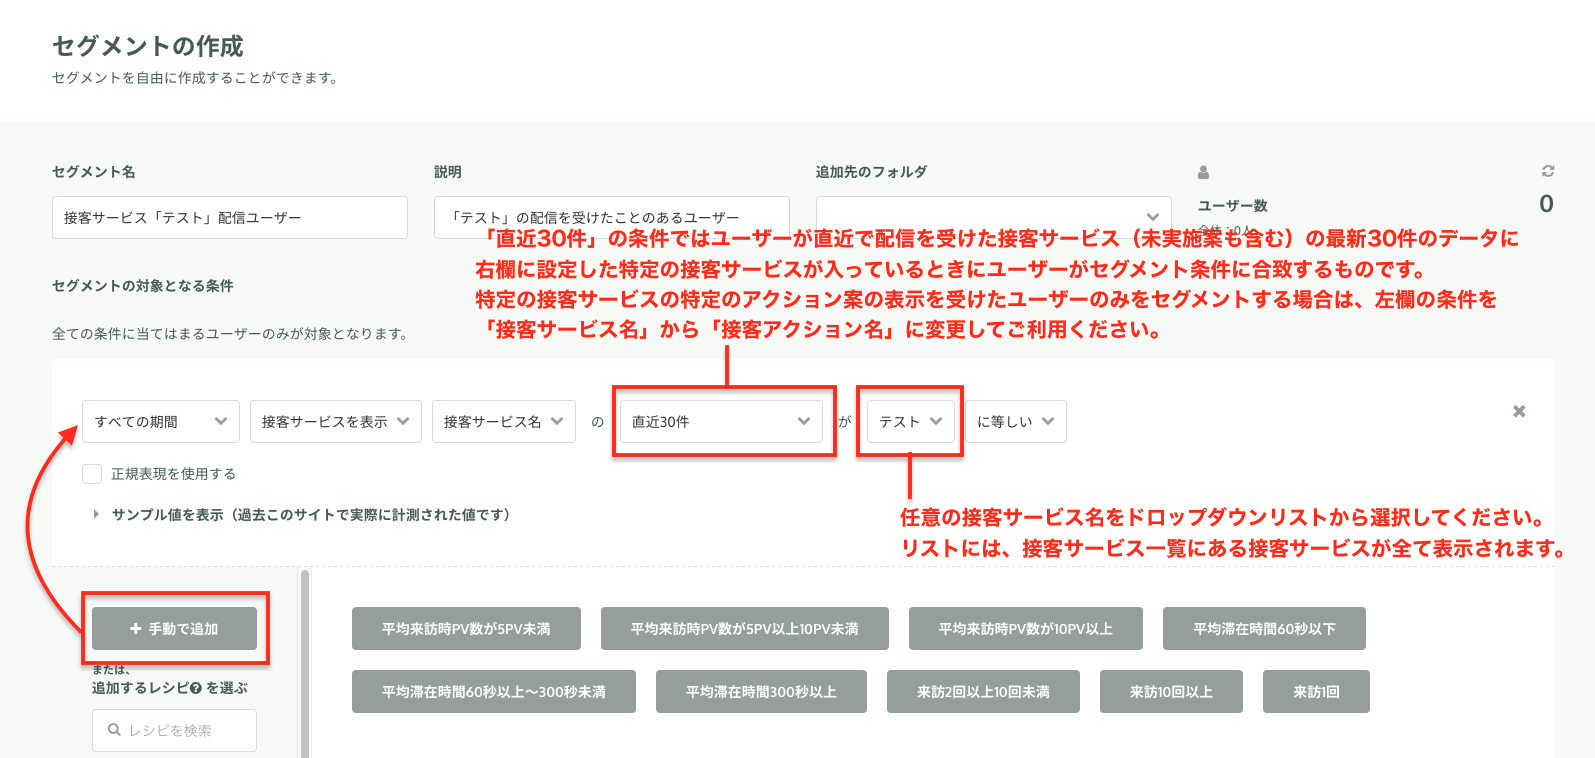Select recipe 来訪10回以上

(1171, 691)
